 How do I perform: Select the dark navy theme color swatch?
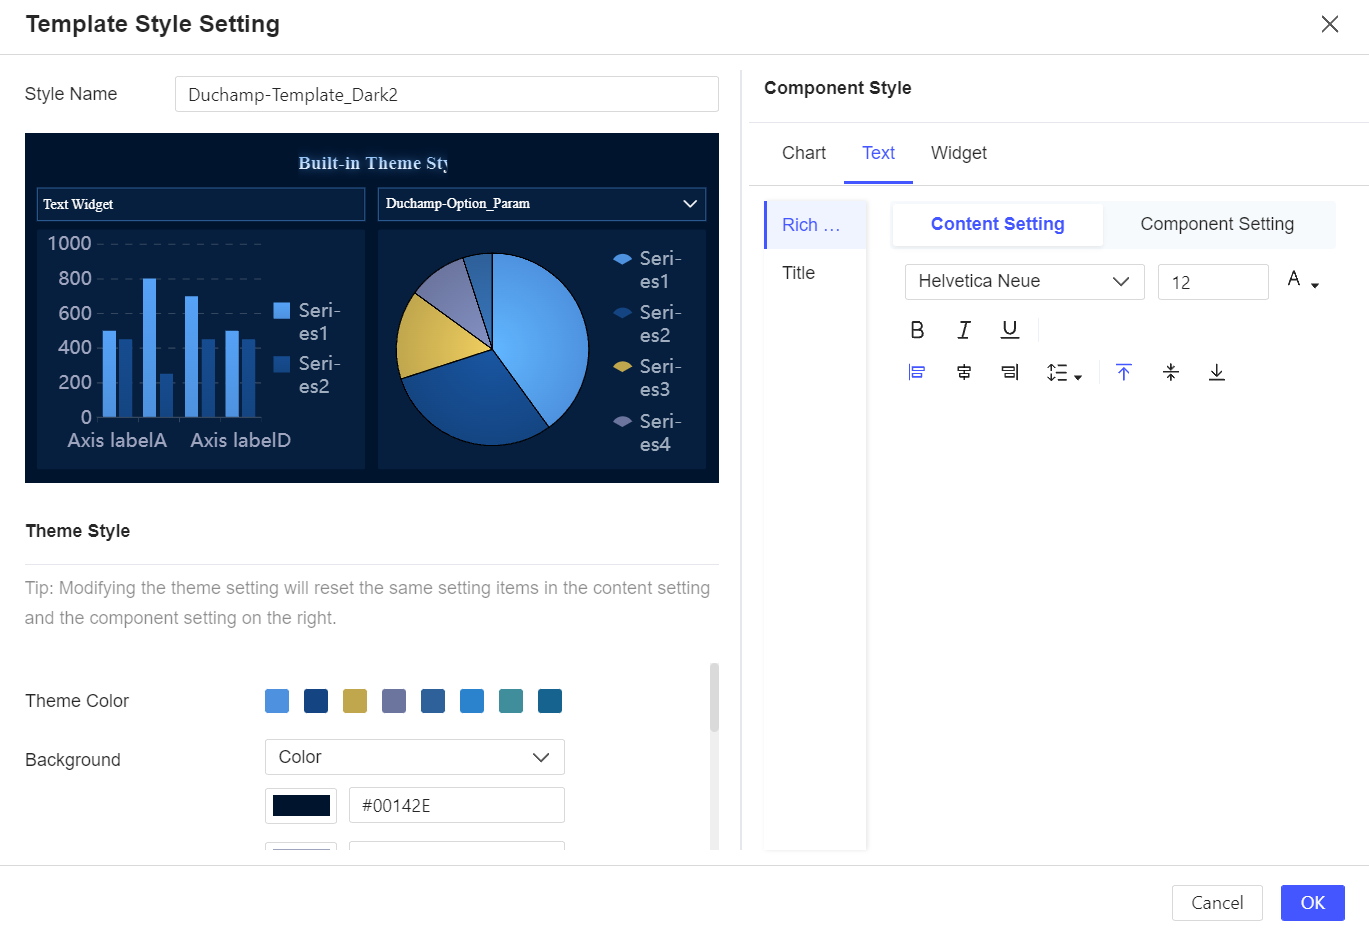click(x=316, y=701)
